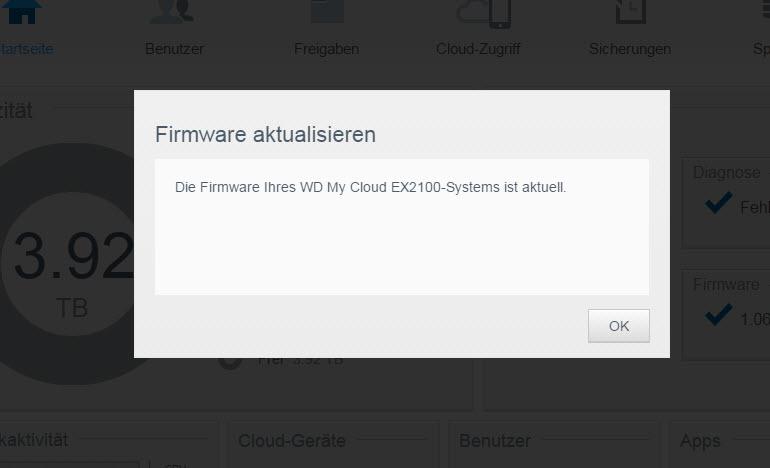Switch to Benutzer tab label
Image resolution: width=770 pixels, height=468 pixels.
pos(174,49)
